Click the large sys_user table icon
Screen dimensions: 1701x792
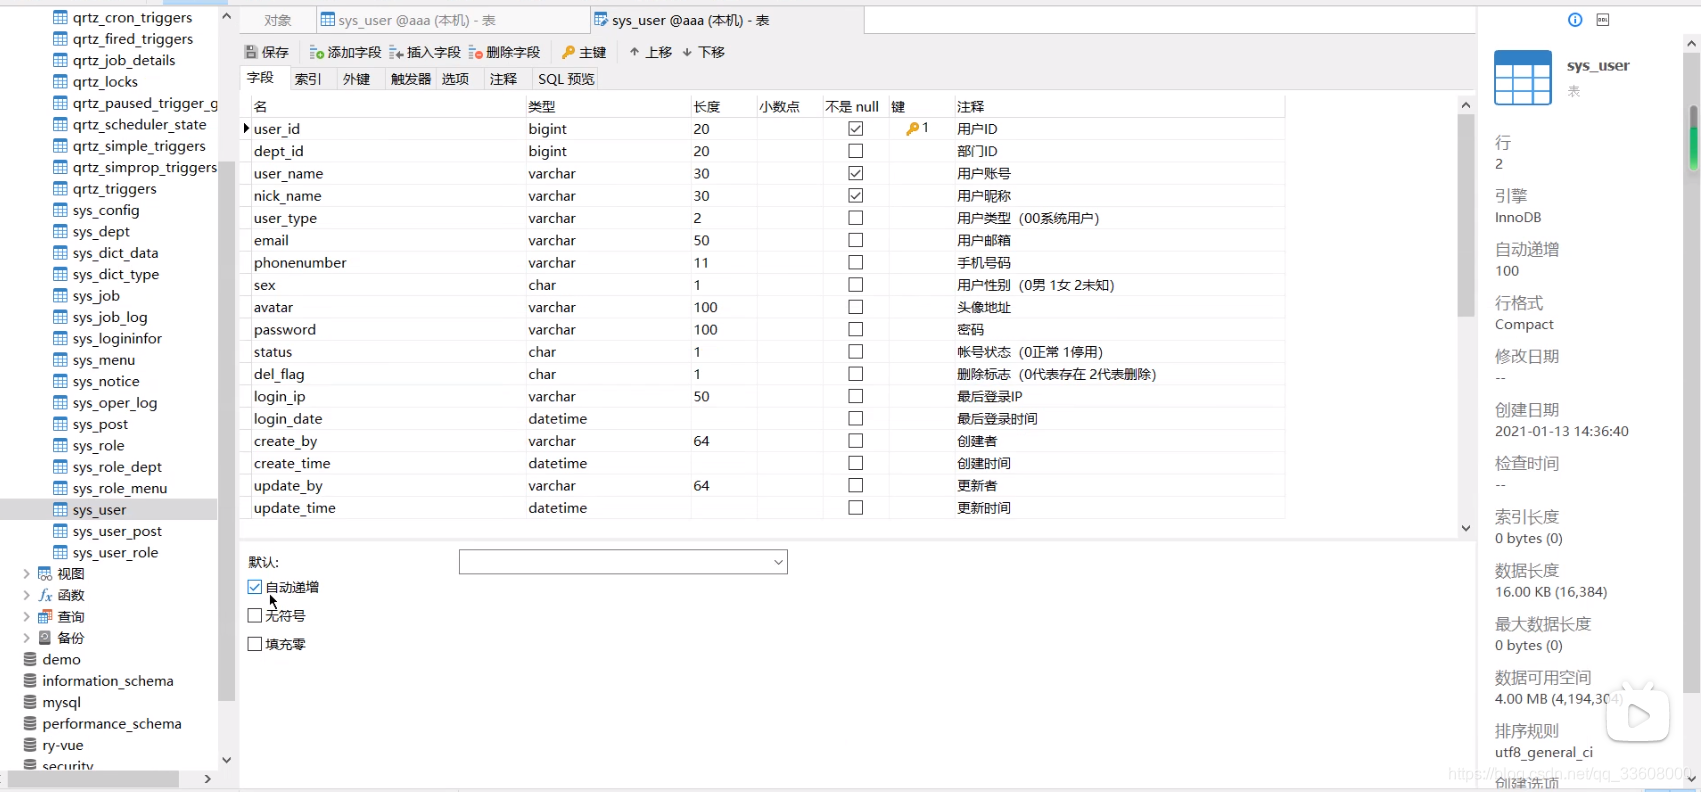[x=1523, y=78]
